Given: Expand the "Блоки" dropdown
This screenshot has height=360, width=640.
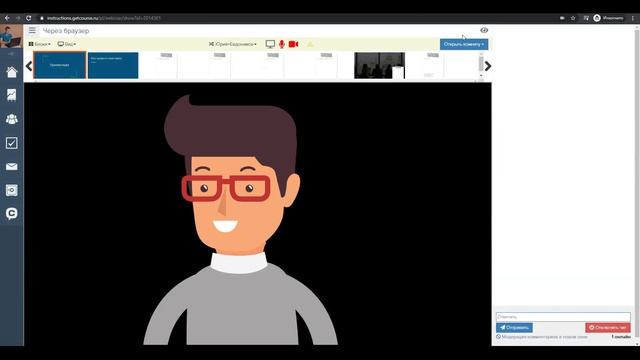Looking at the screenshot, I should (40, 44).
